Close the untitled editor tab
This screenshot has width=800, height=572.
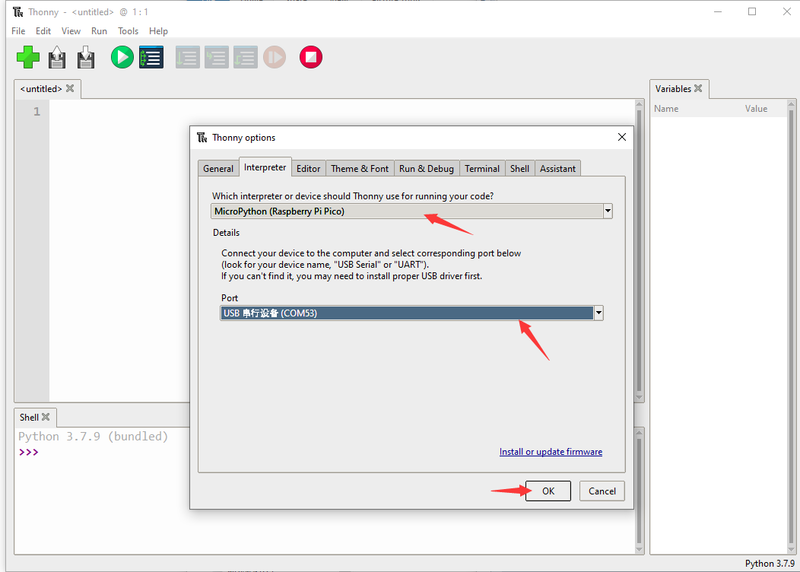(x=70, y=88)
